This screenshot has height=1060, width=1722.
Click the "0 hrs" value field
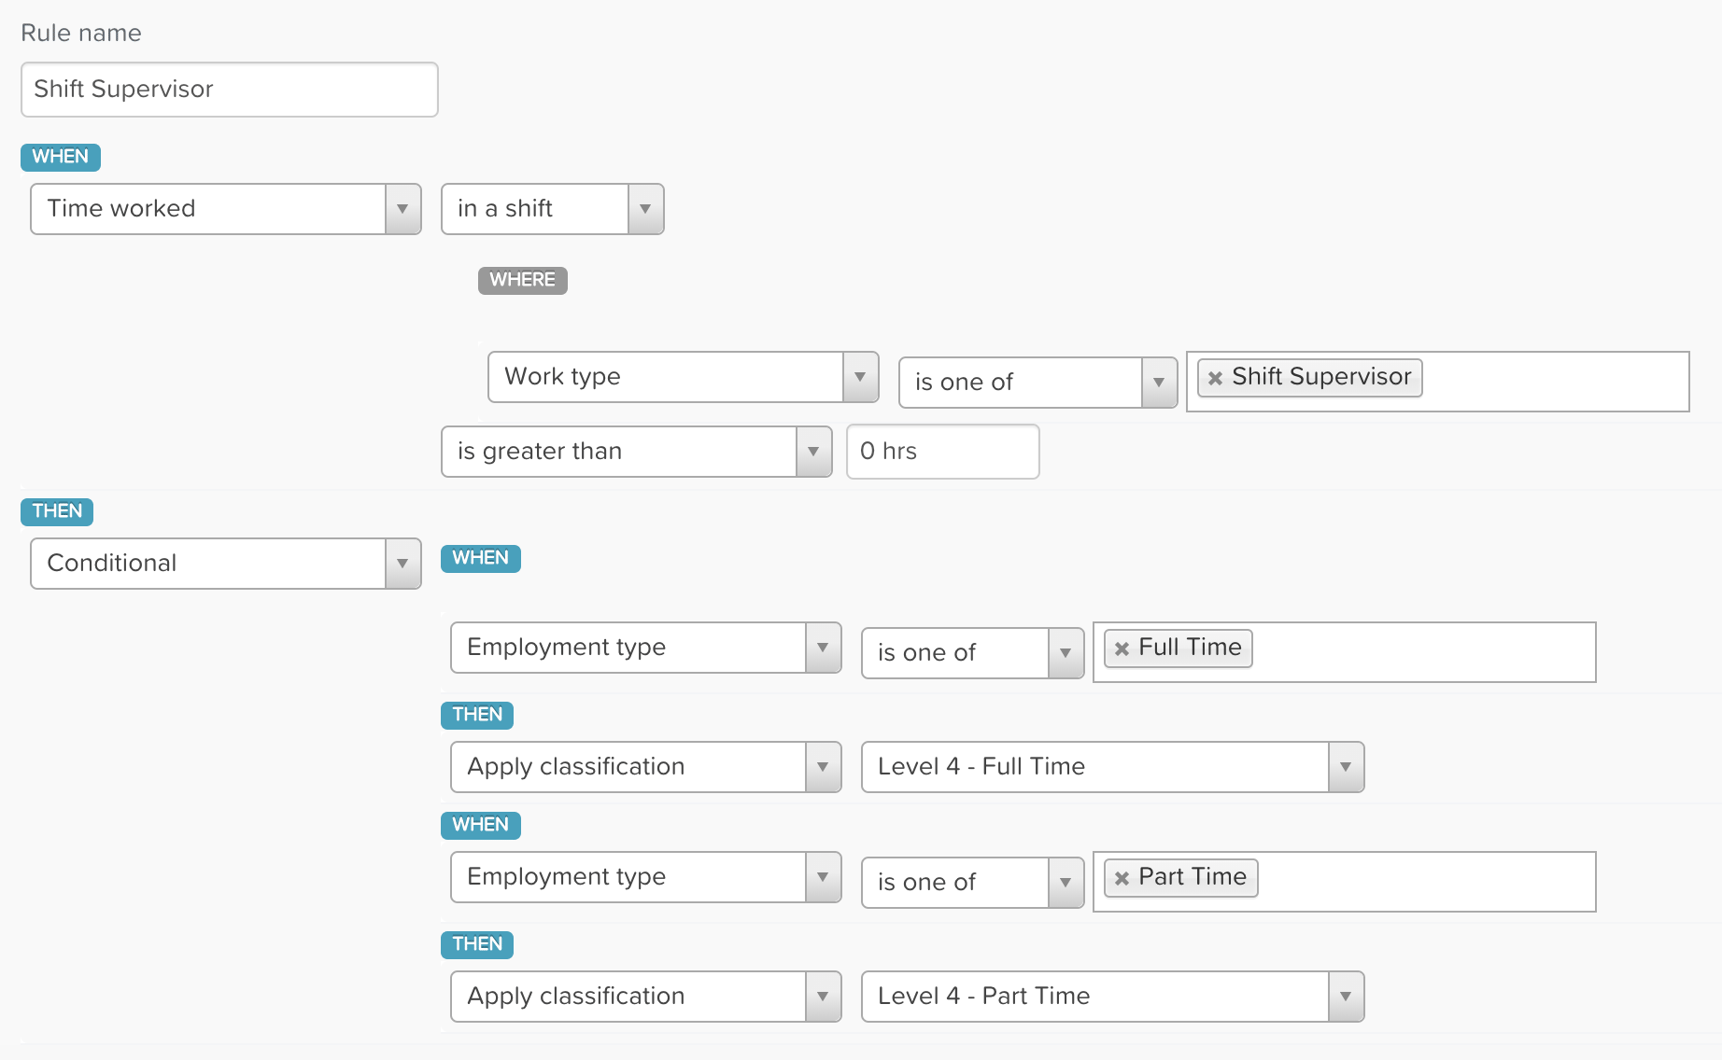point(941,451)
